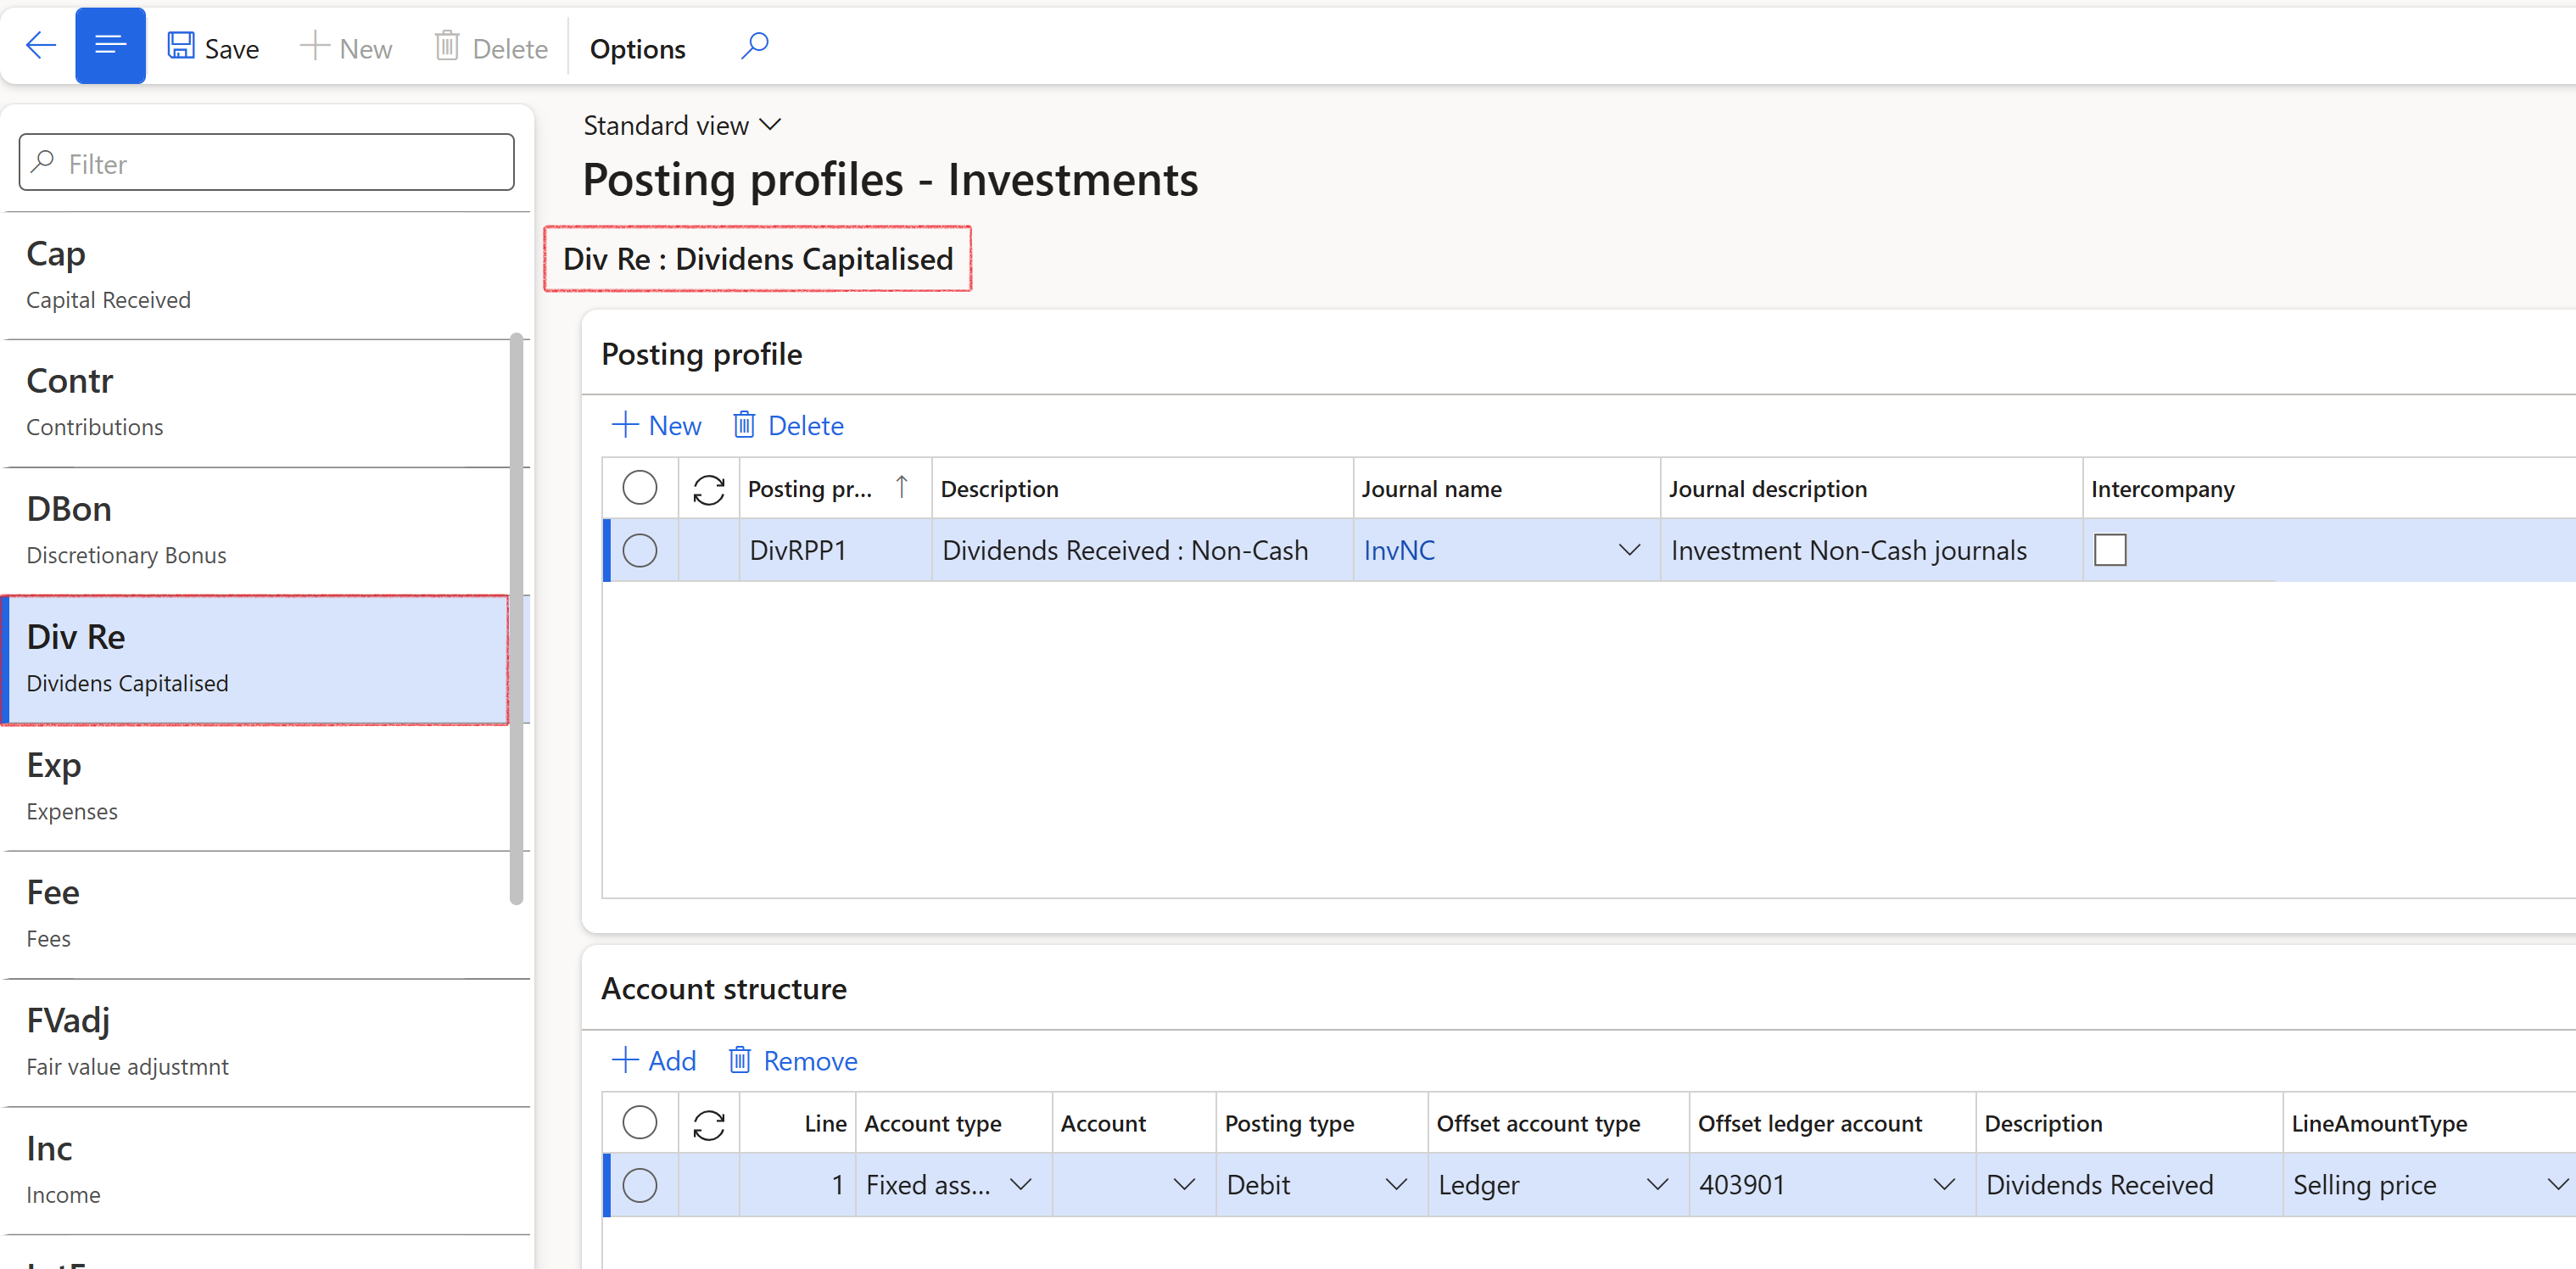Screen dimensions: 2576x1269
Task: Expand the Journal name dropdown arrow
Action: coord(1629,550)
